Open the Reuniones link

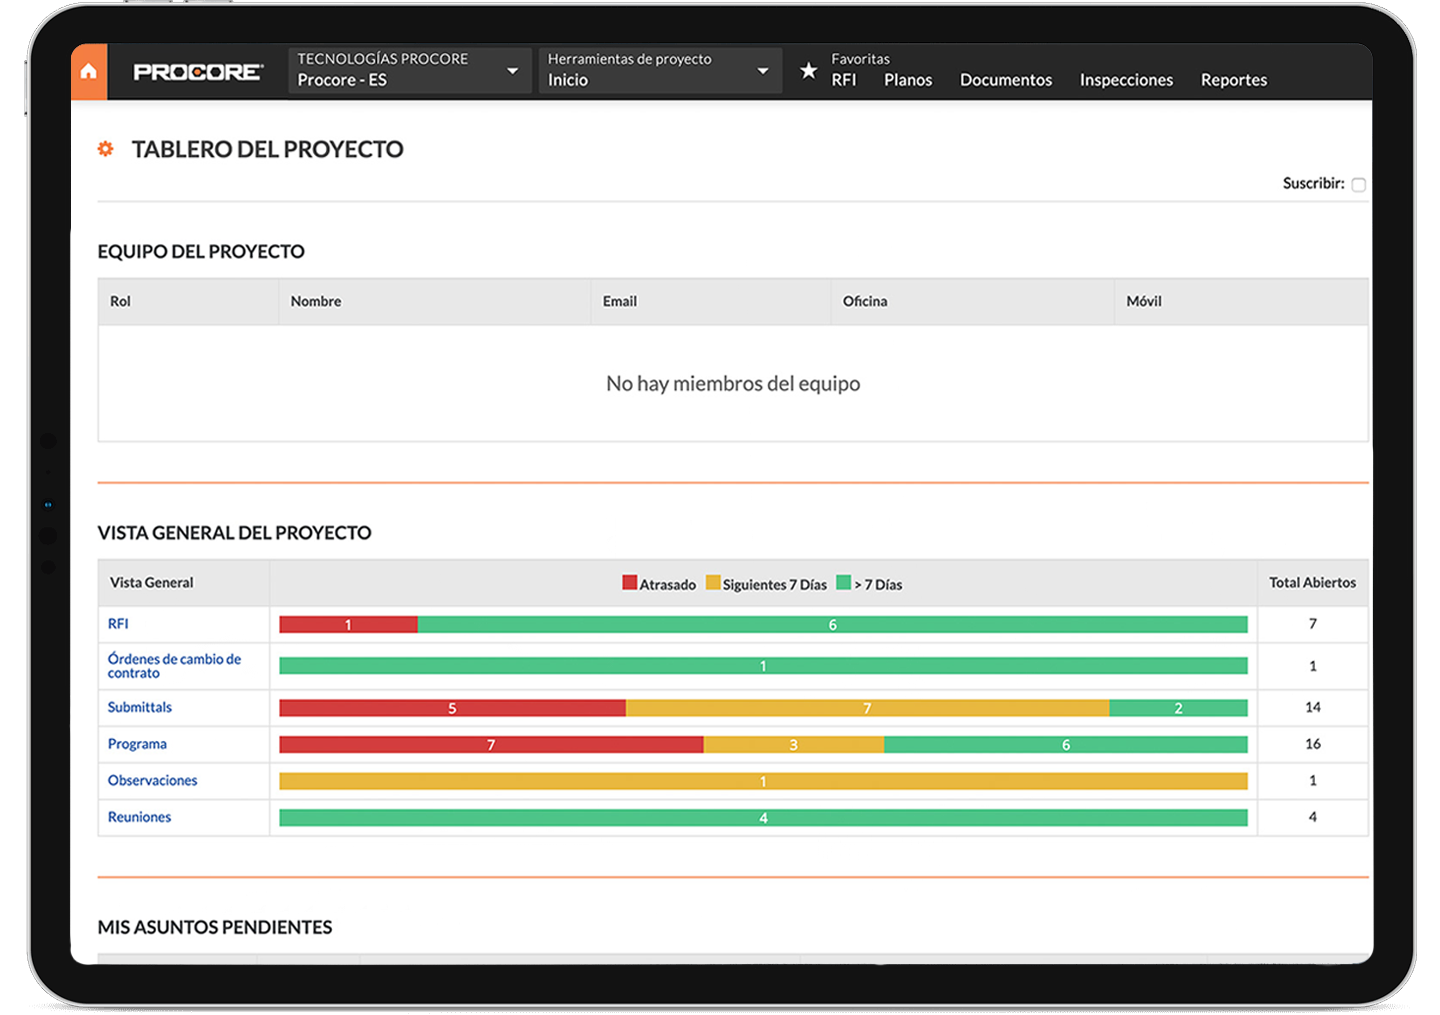(x=139, y=817)
